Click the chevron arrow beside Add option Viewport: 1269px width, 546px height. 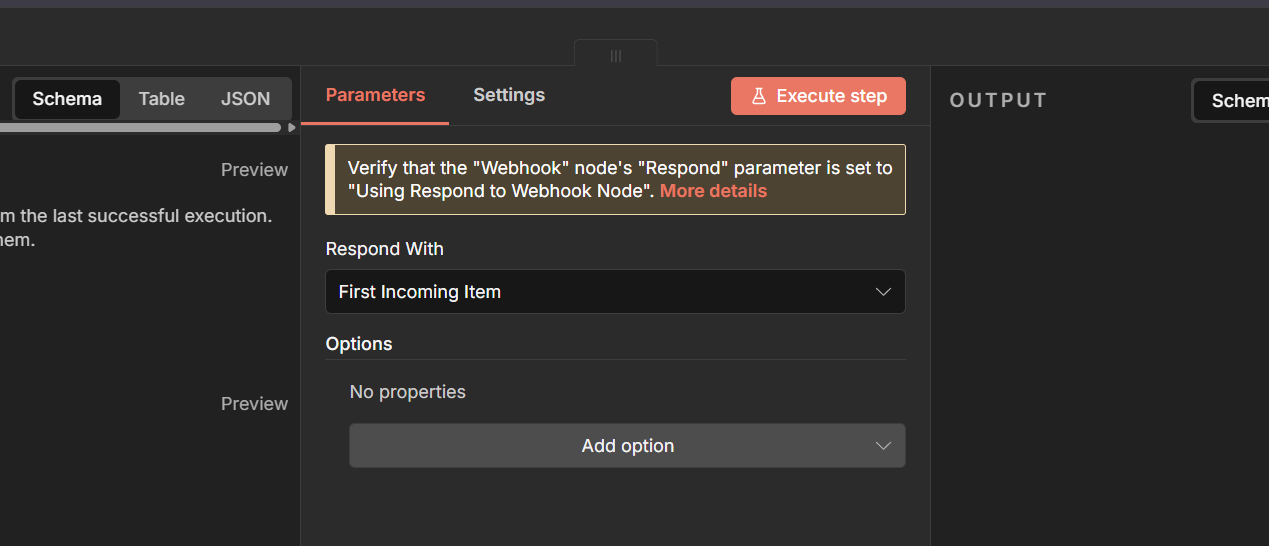(883, 446)
